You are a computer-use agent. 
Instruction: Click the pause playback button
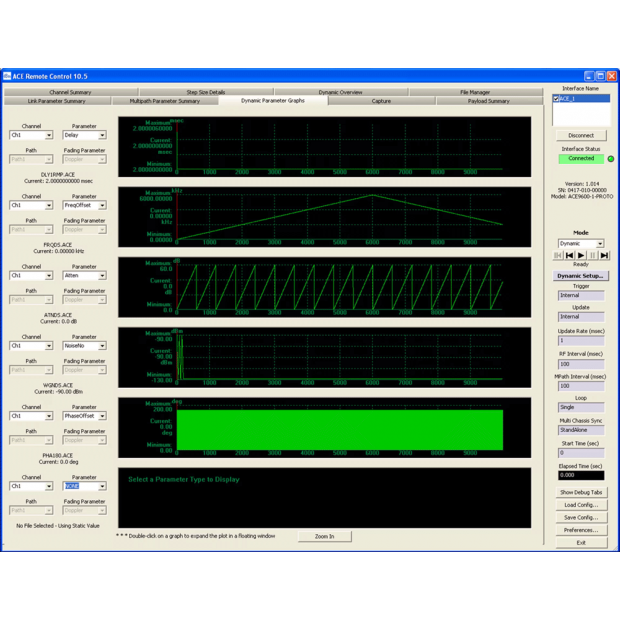click(592, 255)
